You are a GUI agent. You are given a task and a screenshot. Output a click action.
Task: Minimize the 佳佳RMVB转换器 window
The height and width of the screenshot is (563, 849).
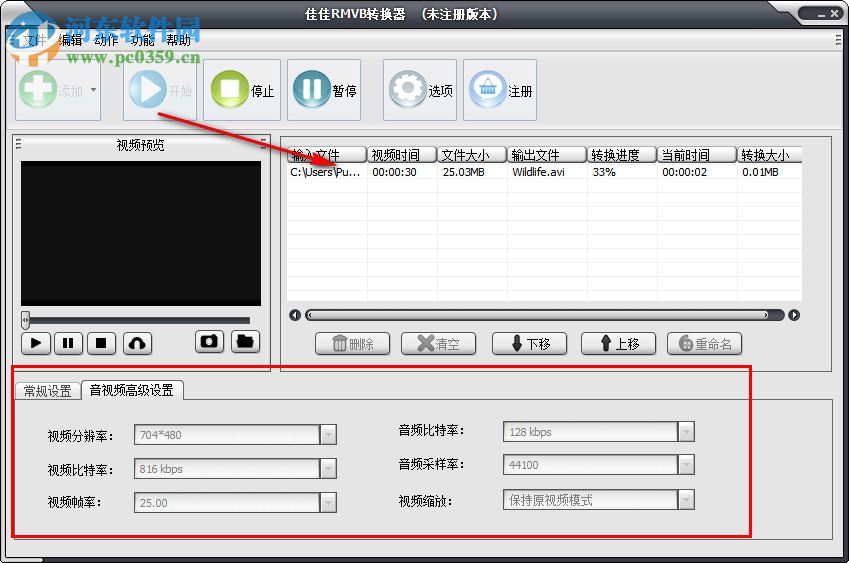[821, 15]
